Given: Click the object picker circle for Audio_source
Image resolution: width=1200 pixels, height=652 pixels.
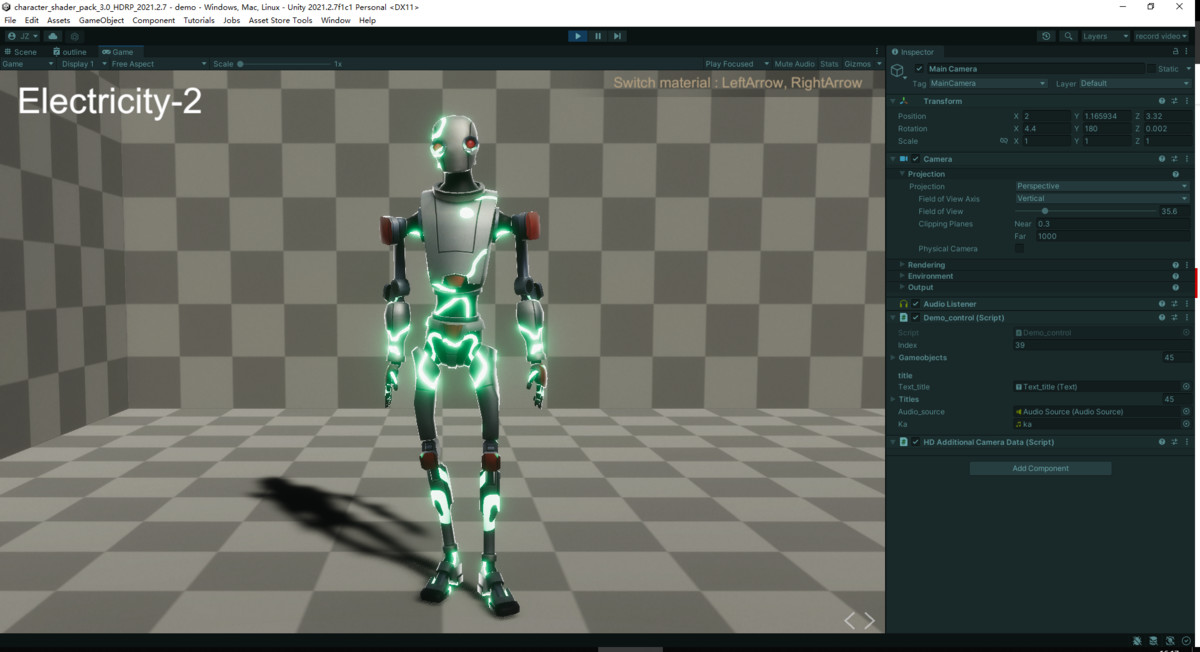Looking at the screenshot, I should pyautogui.click(x=1185, y=411).
